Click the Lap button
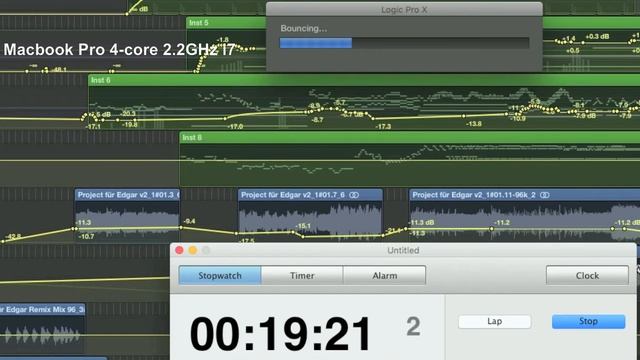The width and height of the screenshot is (640, 360). (x=494, y=321)
